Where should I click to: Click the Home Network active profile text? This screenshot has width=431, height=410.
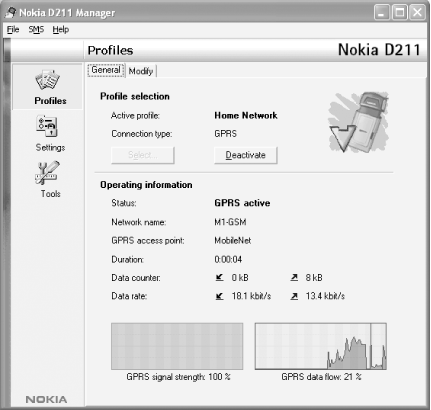(x=246, y=115)
